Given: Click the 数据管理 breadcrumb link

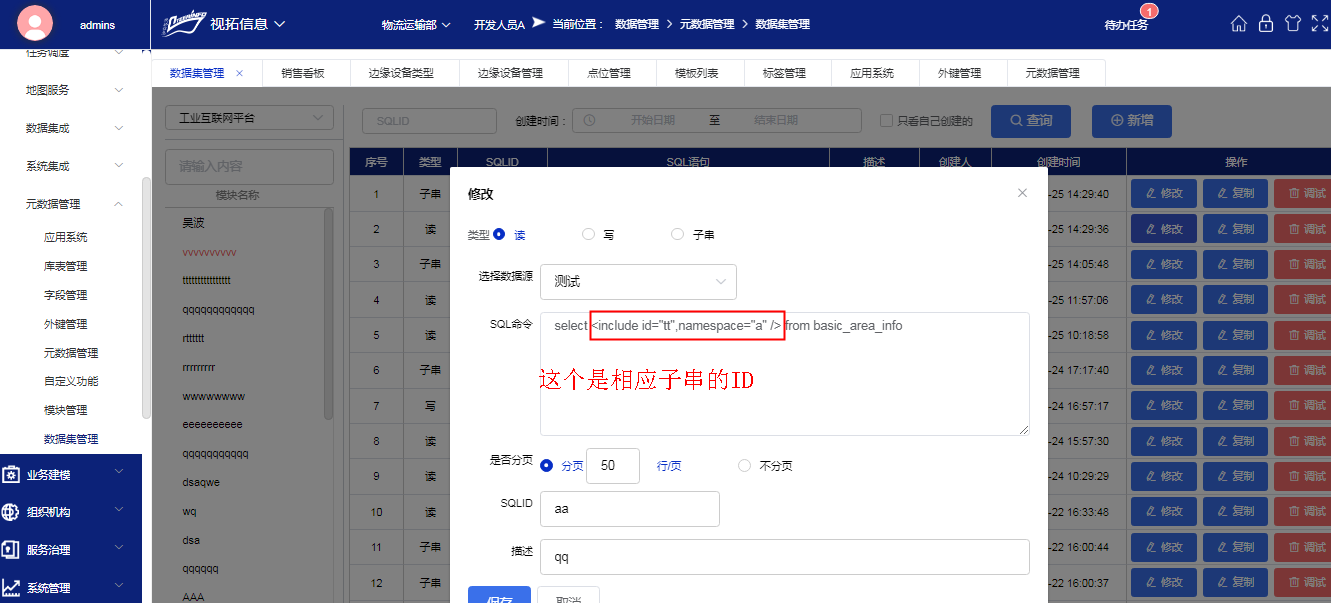Looking at the screenshot, I should pyautogui.click(x=637, y=24).
